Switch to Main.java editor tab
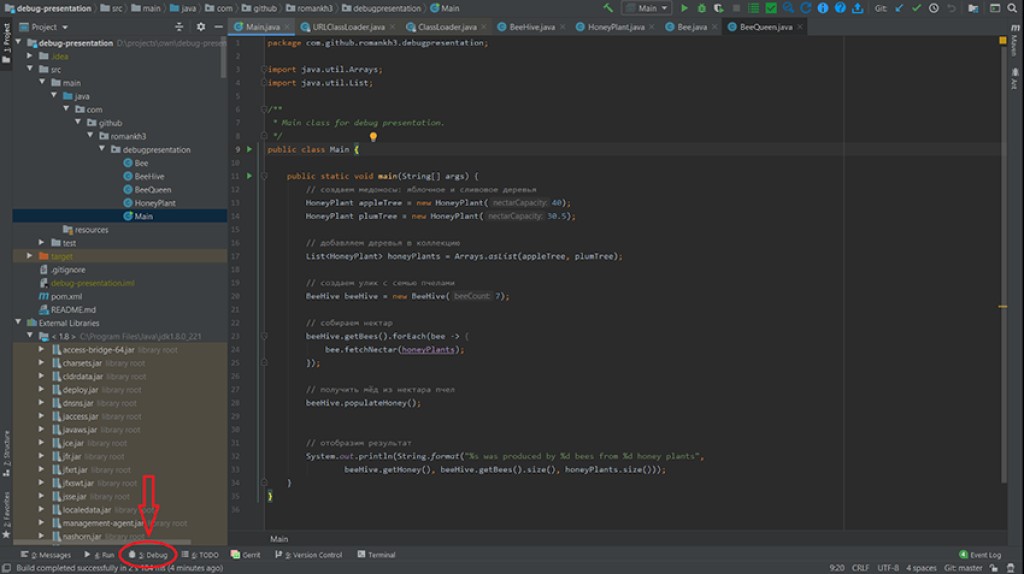Viewport: 1024px width, 574px height. click(x=263, y=27)
